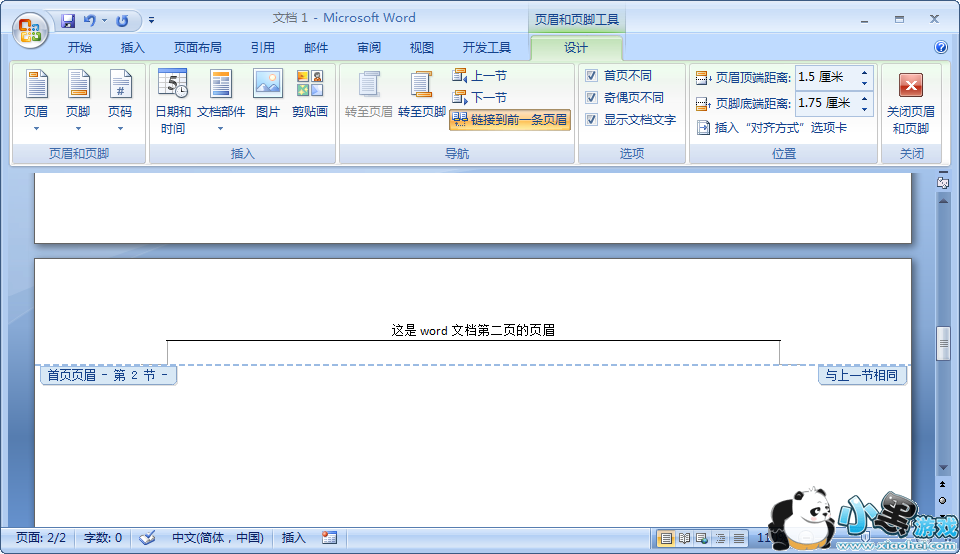Expand 文档部件 dropdown arrow
Screen dimensions: 960x554
tap(220, 129)
